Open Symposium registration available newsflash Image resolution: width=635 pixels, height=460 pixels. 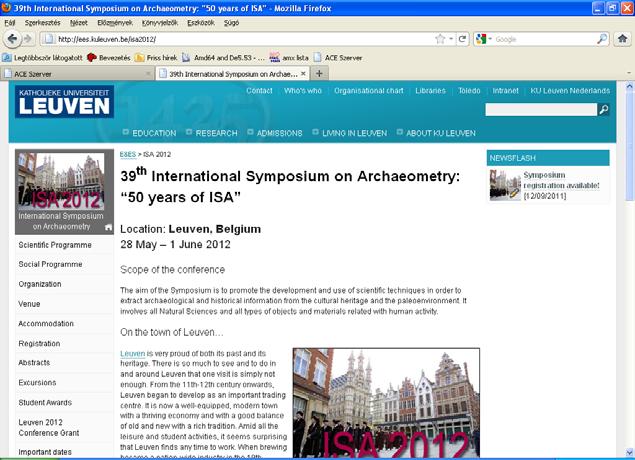click(x=561, y=181)
